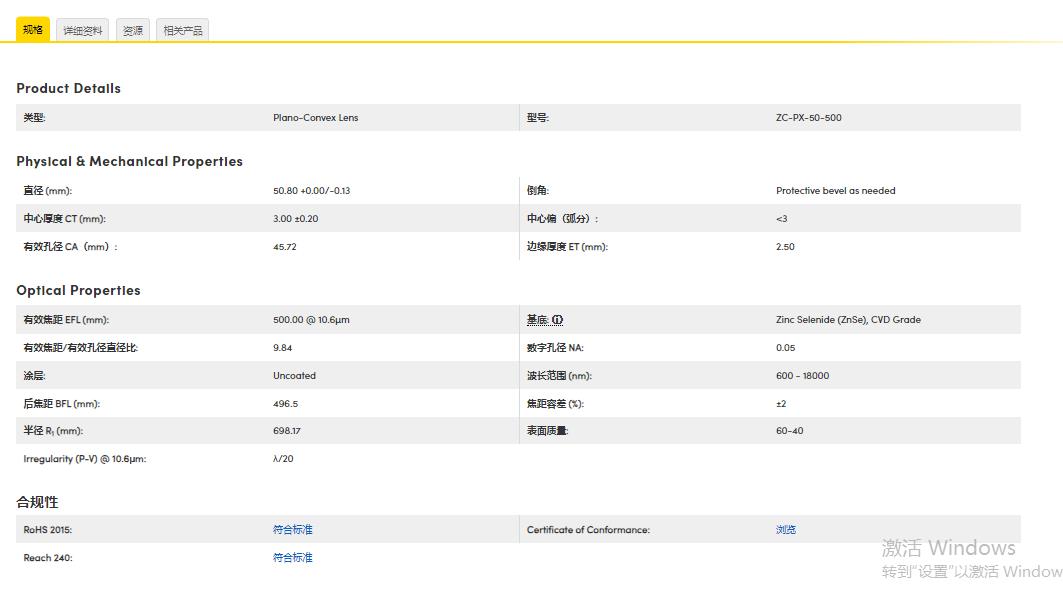This screenshot has width=1063, height=596.
Task: Click the active 规格 tab
Action: [33, 30]
